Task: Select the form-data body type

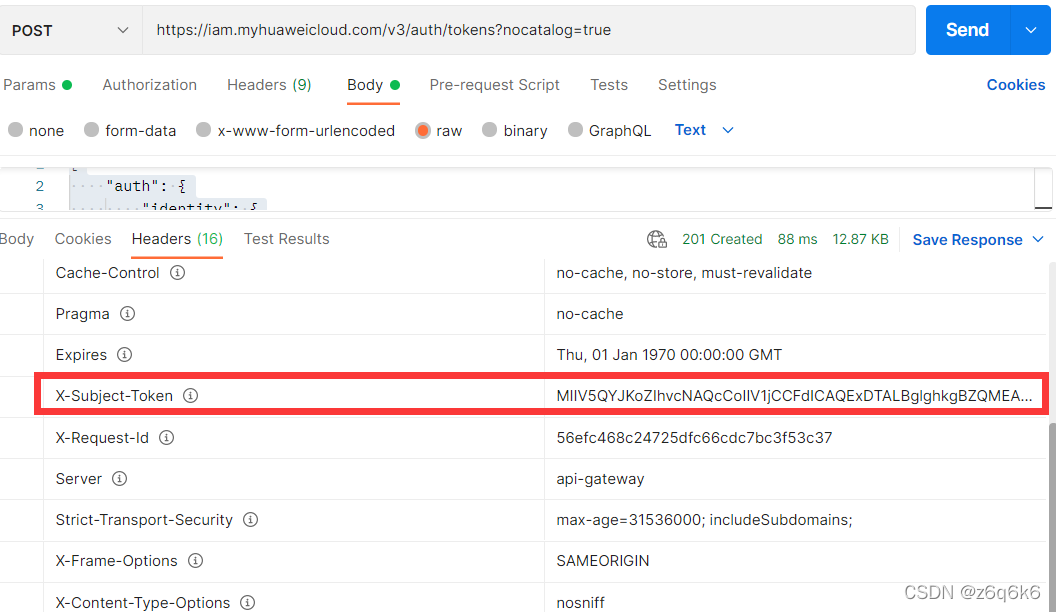Action: 92,130
